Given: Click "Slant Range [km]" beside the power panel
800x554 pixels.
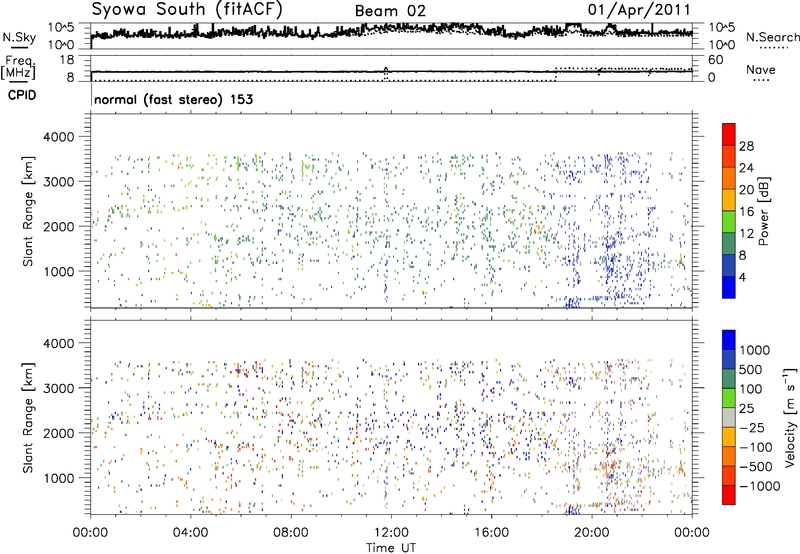Looking at the screenshot, I should pos(28,212).
